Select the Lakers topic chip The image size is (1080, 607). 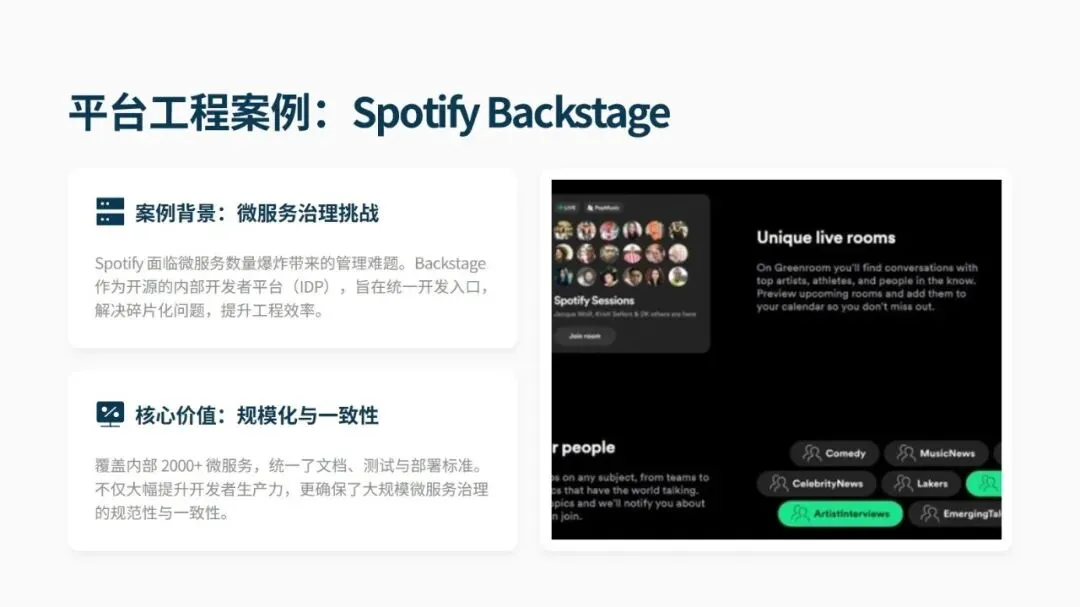[x=921, y=484]
